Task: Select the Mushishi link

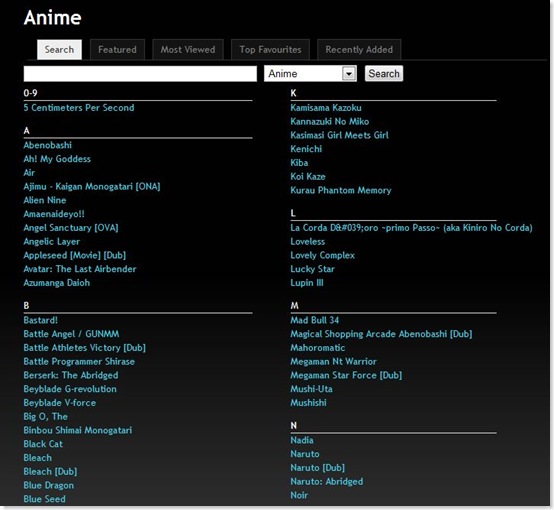Action: click(308, 403)
